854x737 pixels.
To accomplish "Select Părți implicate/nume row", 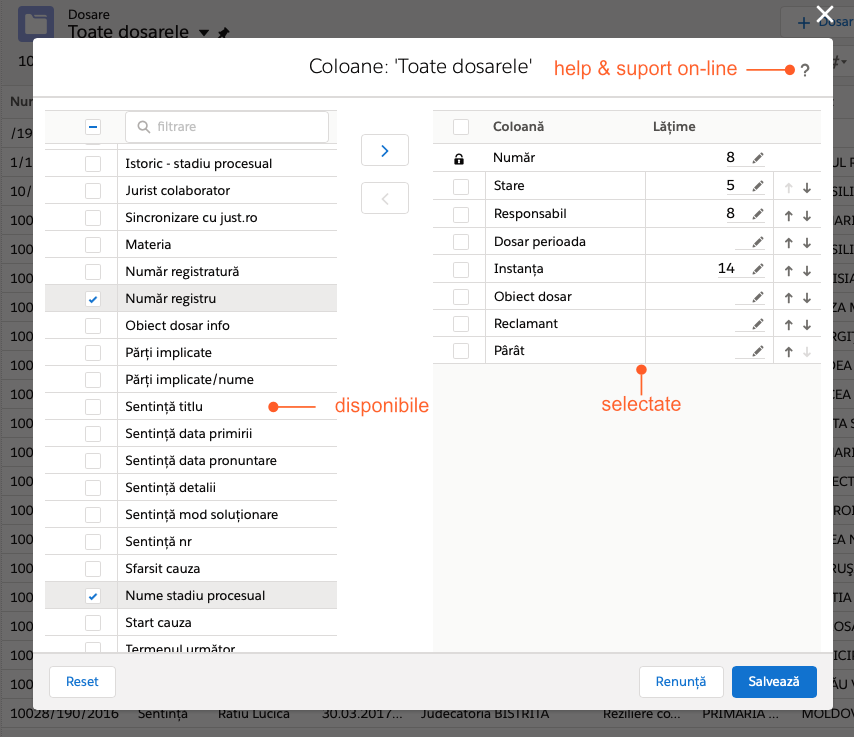I will pyautogui.click(x=191, y=380).
